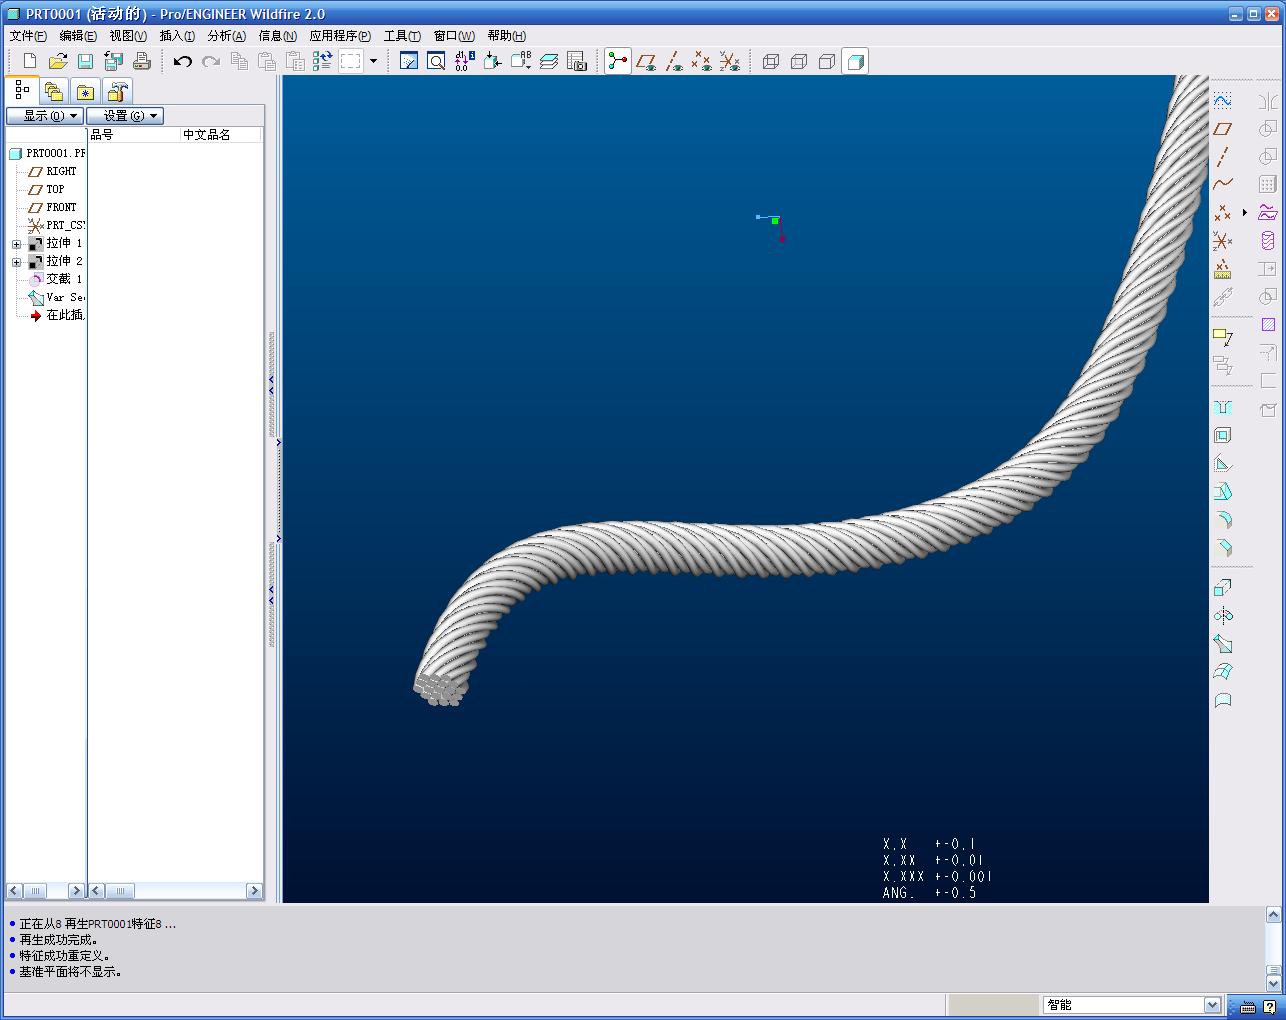
Task: Select the Rib tool
Action: tap(1222, 464)
